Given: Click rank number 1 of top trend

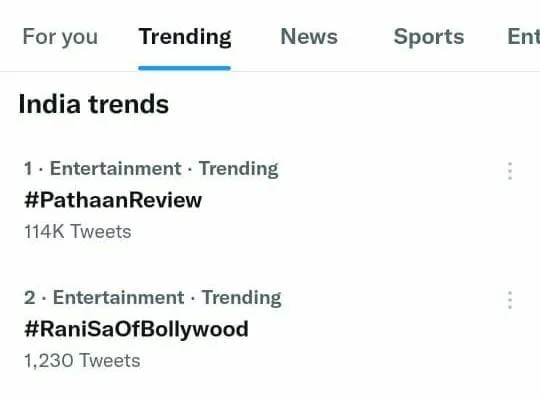Looking at the screenshot, I should coord(28,169).
